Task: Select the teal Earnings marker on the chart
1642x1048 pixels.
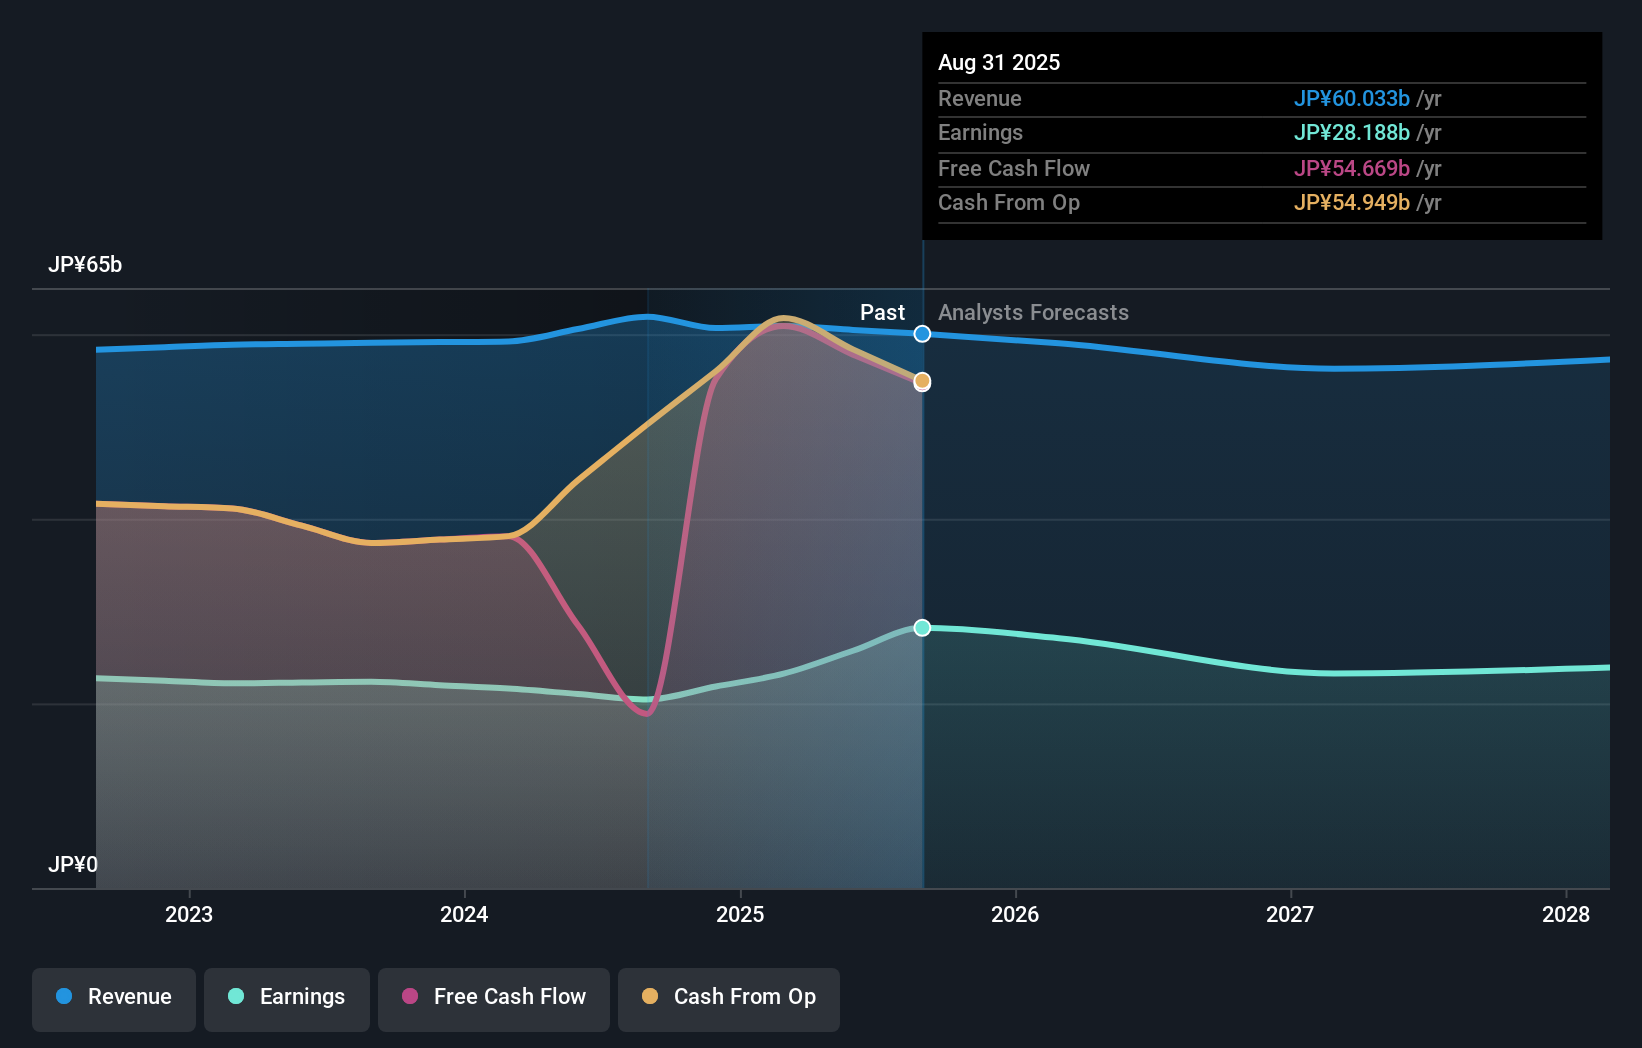Action: point(921,628)
